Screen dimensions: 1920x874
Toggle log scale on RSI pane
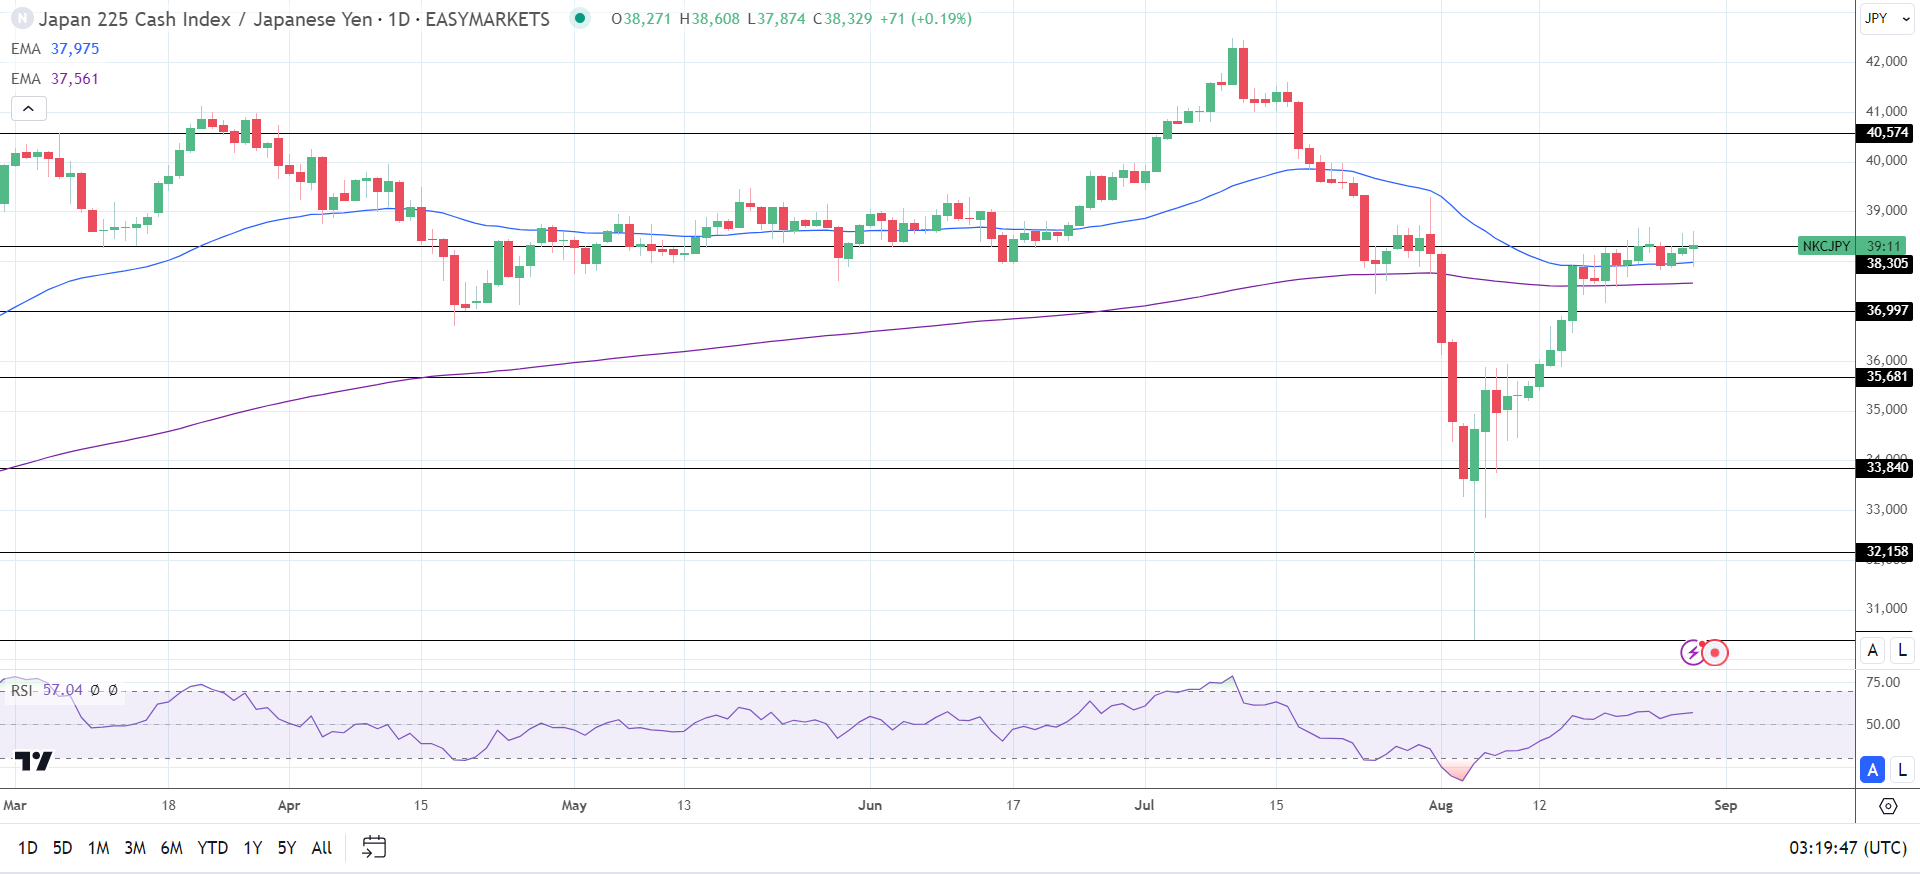(x=1902, y=770)
